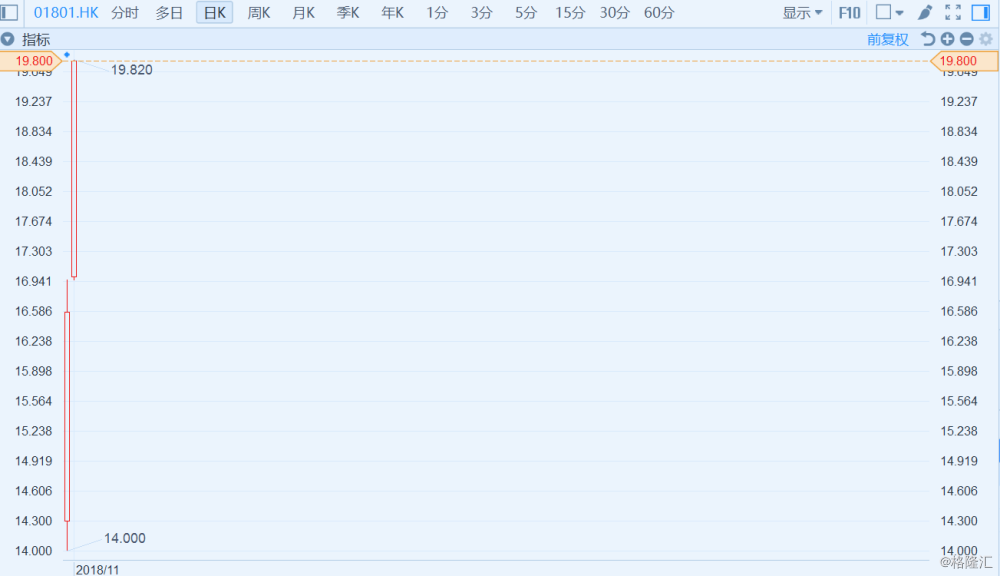
Task: Switch to the 分时 tab
Action: coord(125,13)
